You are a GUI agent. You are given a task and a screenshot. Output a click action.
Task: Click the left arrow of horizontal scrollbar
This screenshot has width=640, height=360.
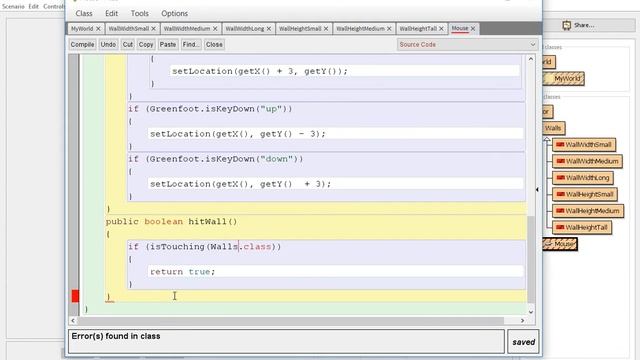(x=73, y=321)
